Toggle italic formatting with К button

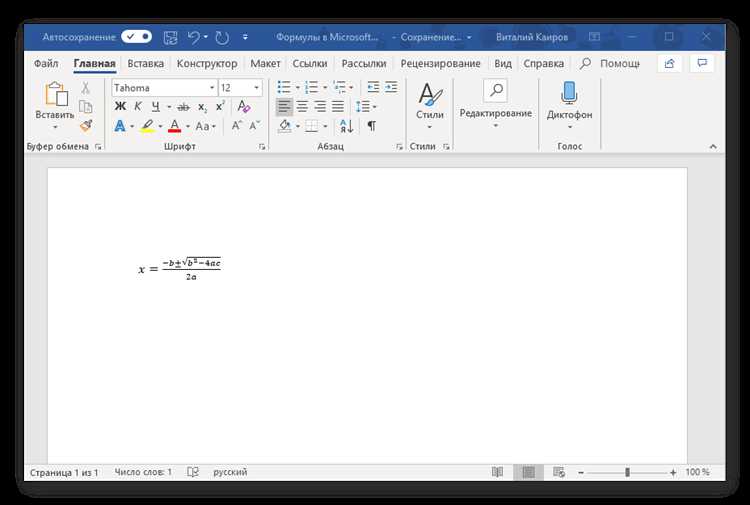click(138, 107)
